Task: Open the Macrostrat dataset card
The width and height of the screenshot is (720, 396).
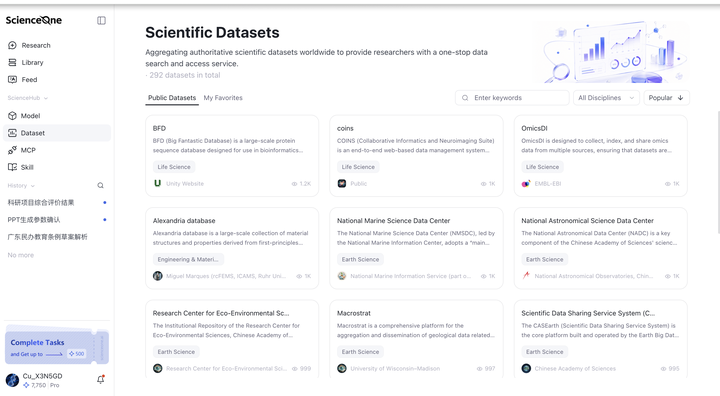Action: 416,339
